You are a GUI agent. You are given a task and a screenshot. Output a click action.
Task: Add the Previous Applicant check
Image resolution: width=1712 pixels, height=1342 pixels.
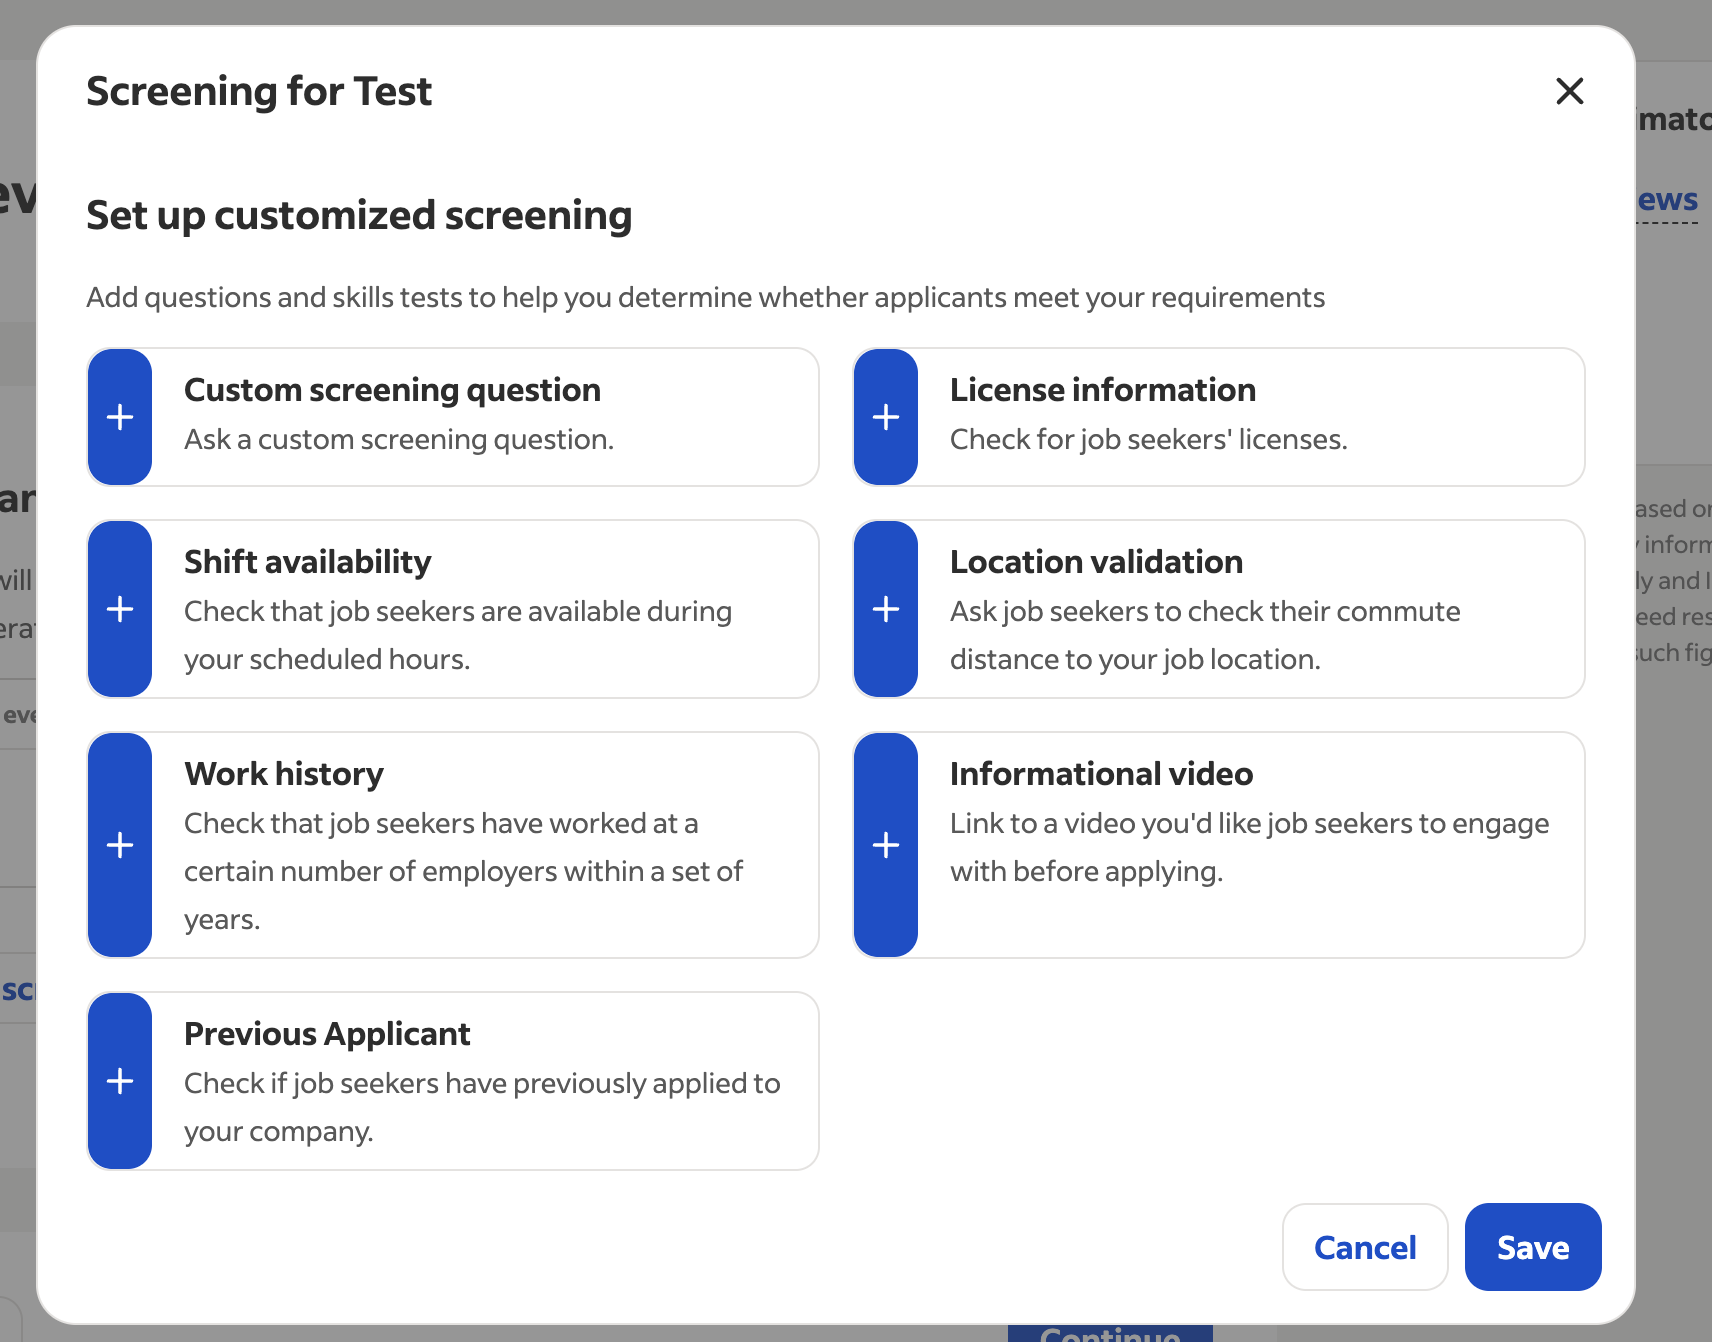coord(119,1081)
